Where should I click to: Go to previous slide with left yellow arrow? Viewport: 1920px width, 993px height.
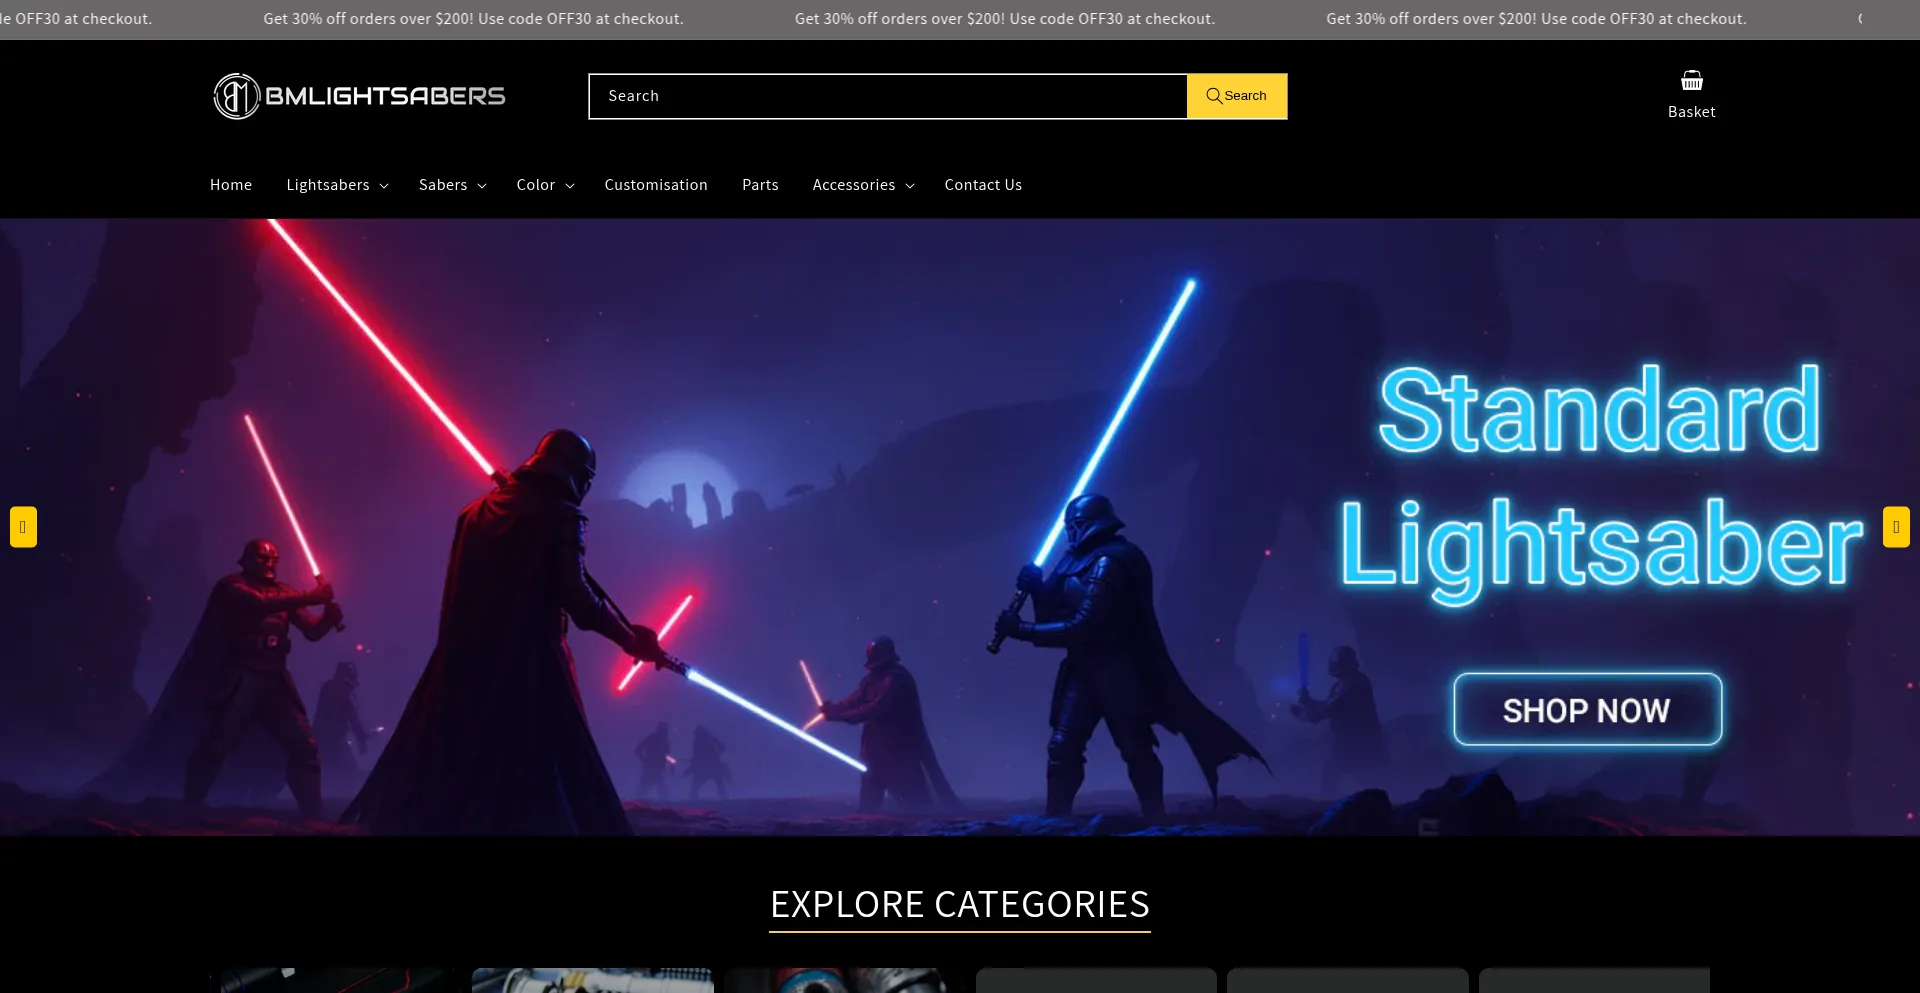pyautogui.click(x=23, y=527)
